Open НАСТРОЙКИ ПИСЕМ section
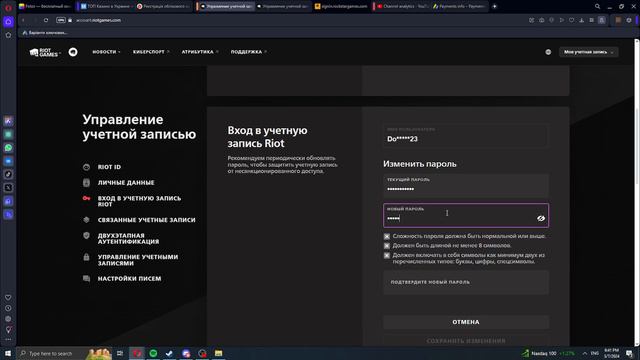This screenshot has width=640, height=360. point(129,278)
